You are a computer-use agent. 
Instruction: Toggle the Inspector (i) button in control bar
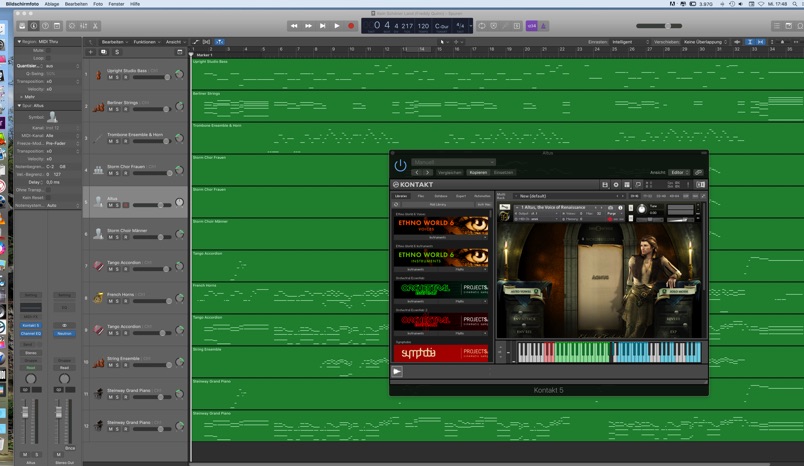pyautogui.click(x=34, y=26)
